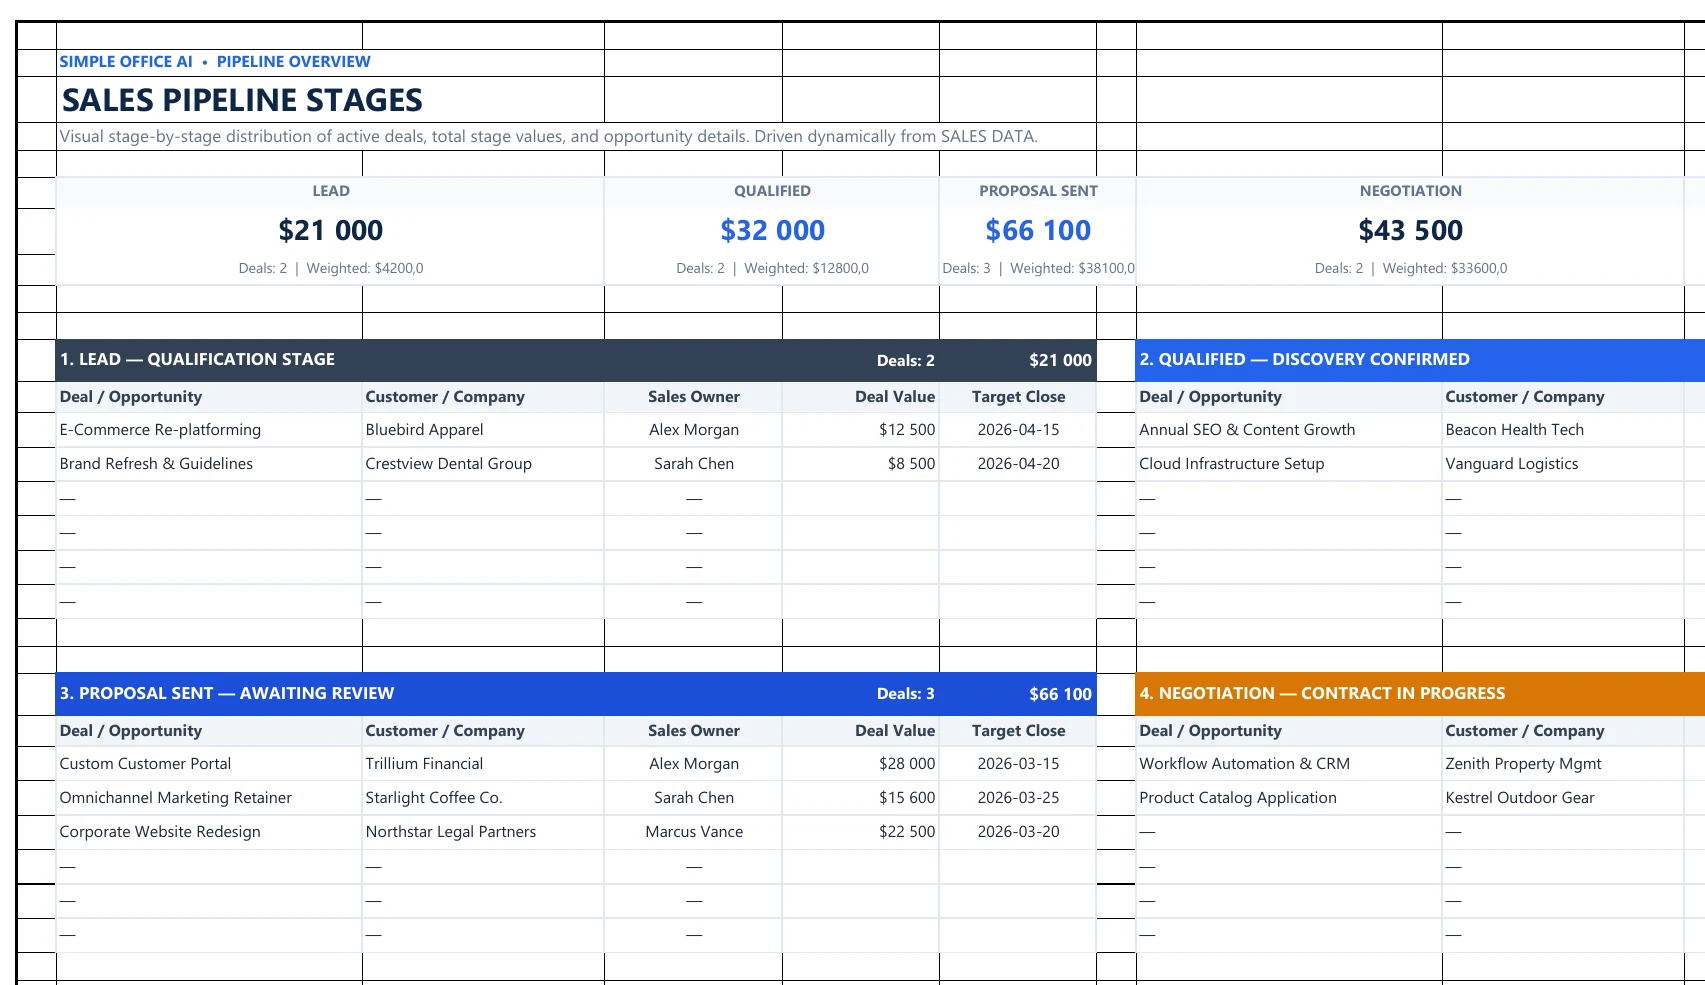Select the 2026-03-25 target close date
The width and height of the screenshot is (1705, 985).
click(x=1018, y=798)
